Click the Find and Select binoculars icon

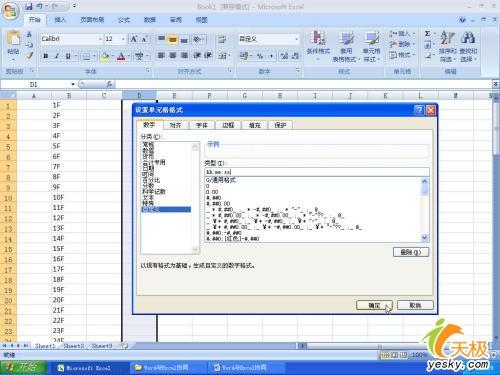point(468,37)
